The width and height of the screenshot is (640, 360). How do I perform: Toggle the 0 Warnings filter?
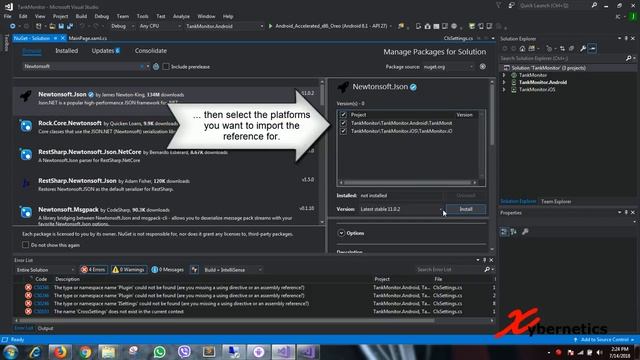pyautogui.click(x=128, y=270)
